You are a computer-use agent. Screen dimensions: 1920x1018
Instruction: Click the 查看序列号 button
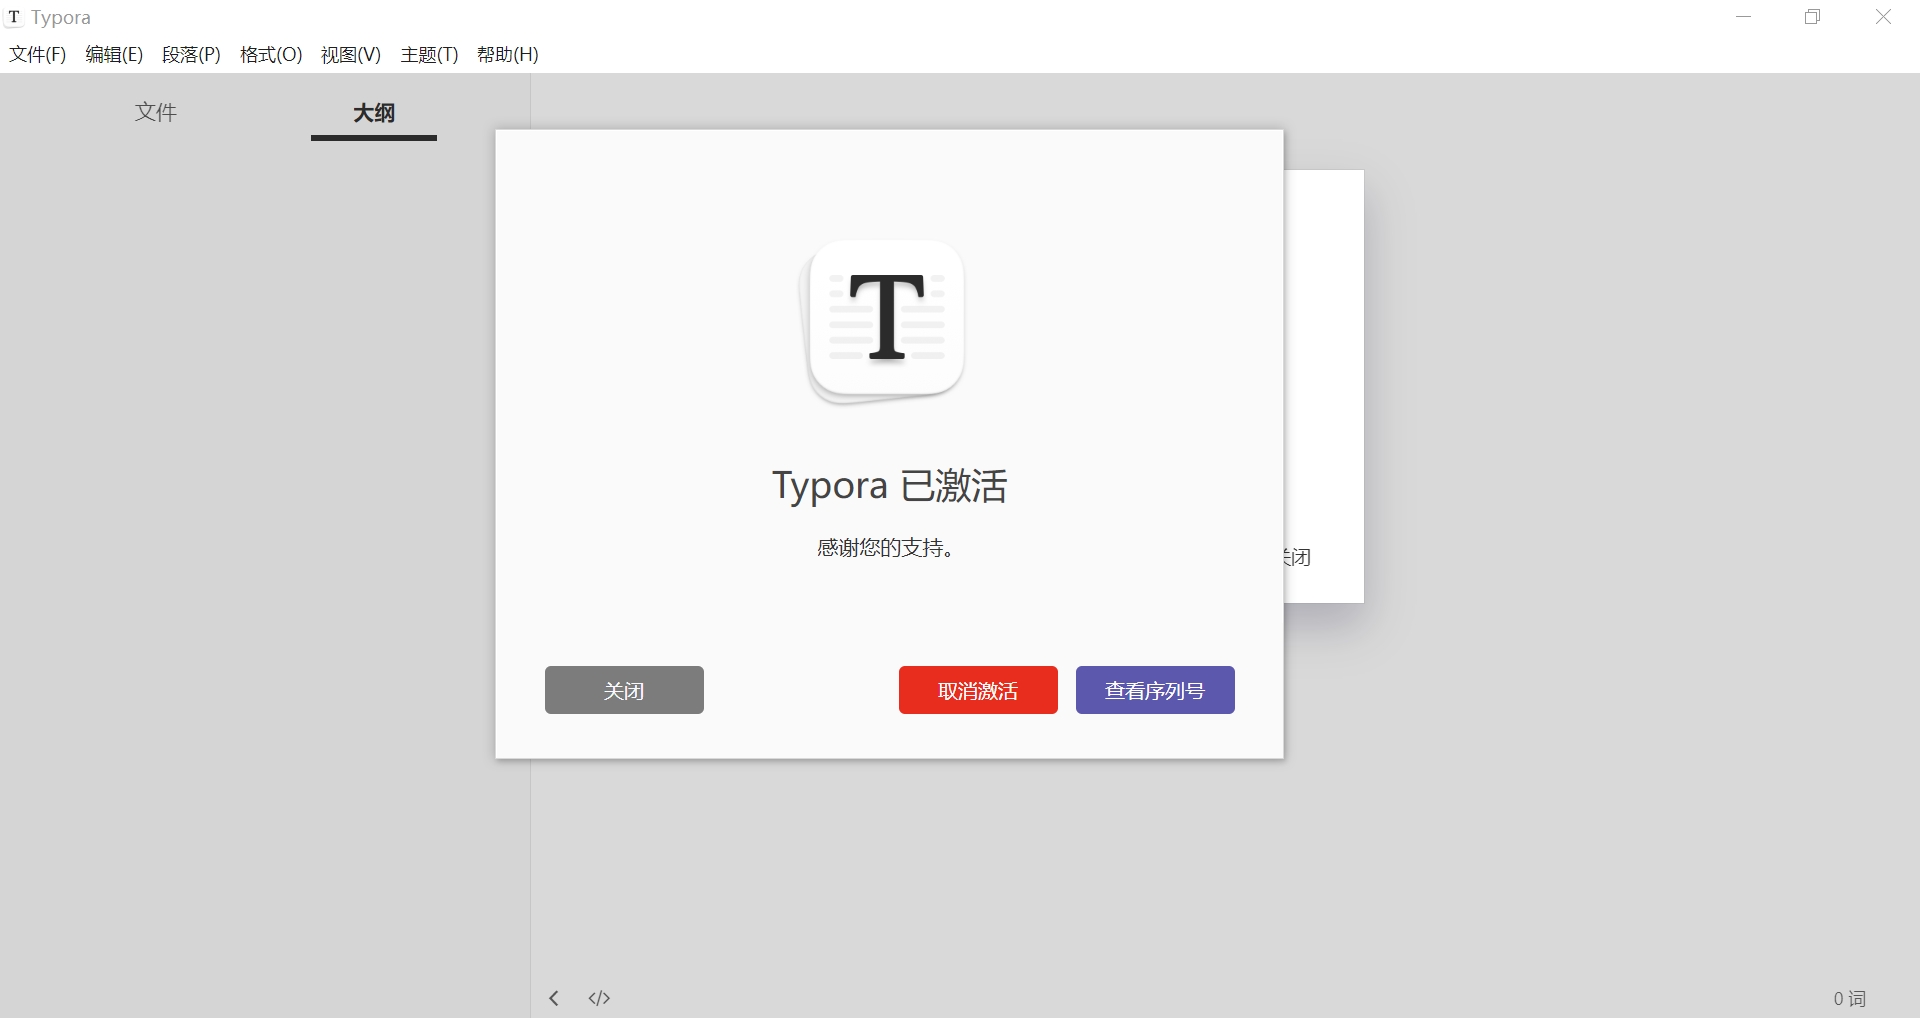coord(1155,690)
